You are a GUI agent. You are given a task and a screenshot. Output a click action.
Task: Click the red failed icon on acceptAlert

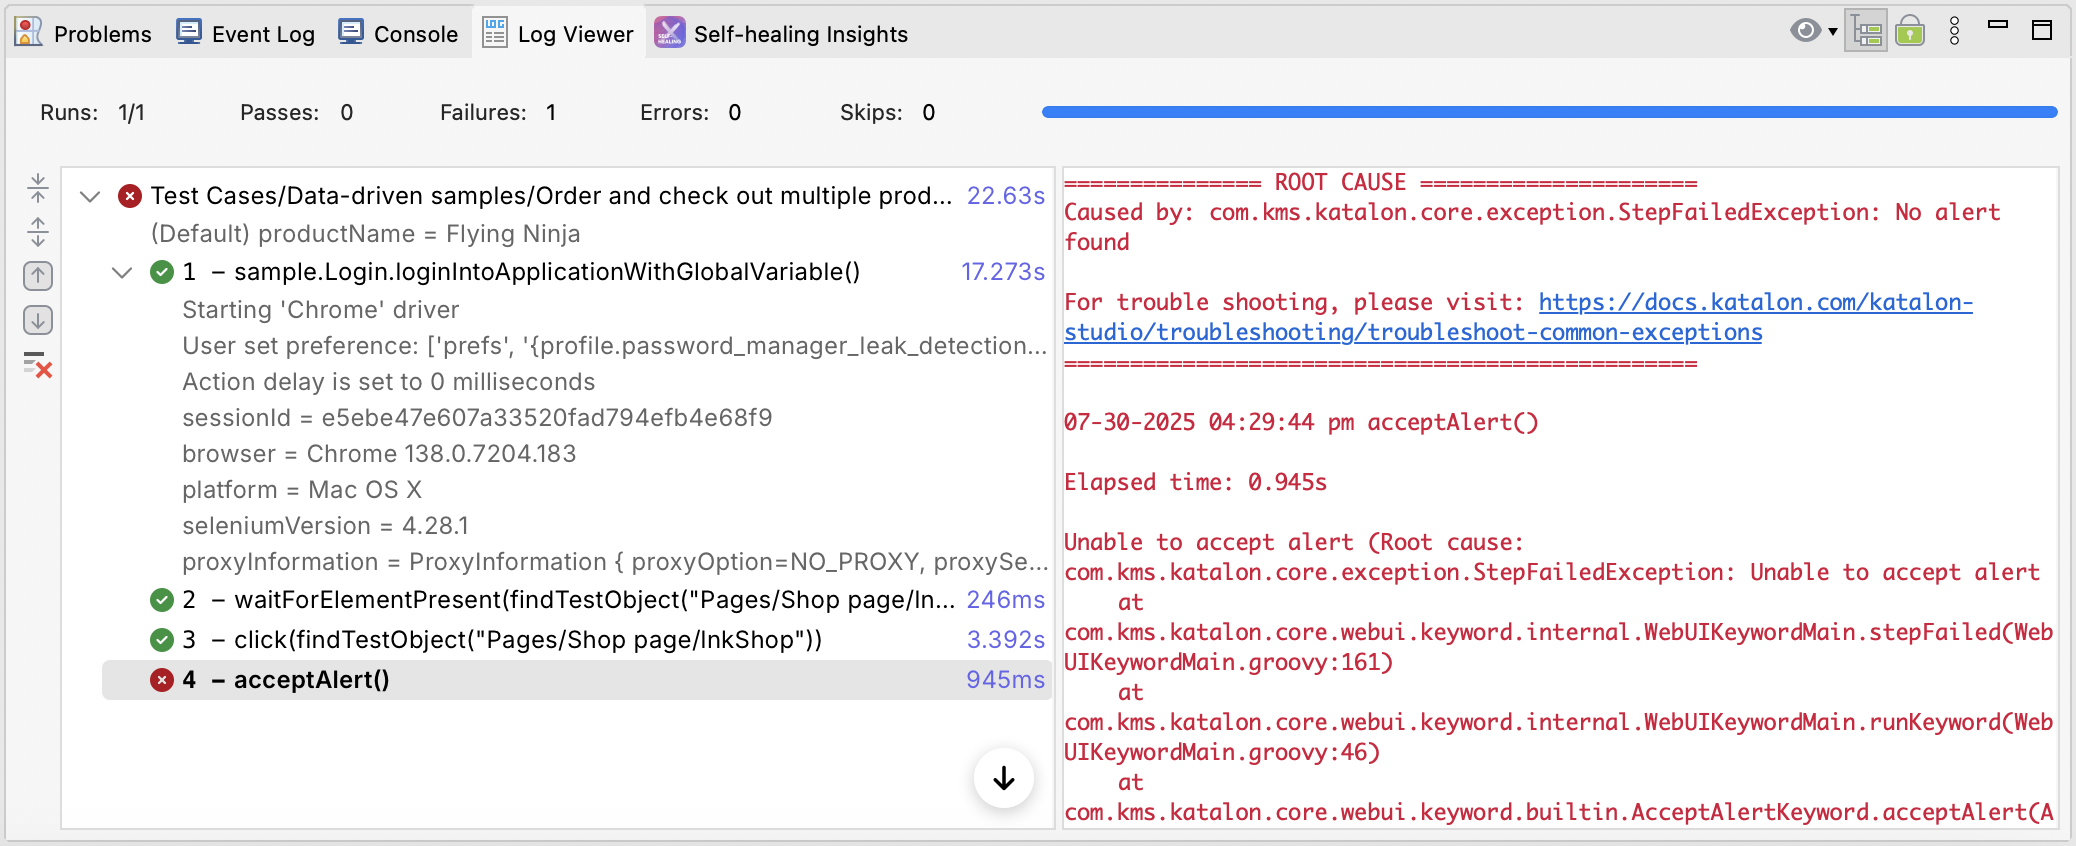tap(162, 680)
